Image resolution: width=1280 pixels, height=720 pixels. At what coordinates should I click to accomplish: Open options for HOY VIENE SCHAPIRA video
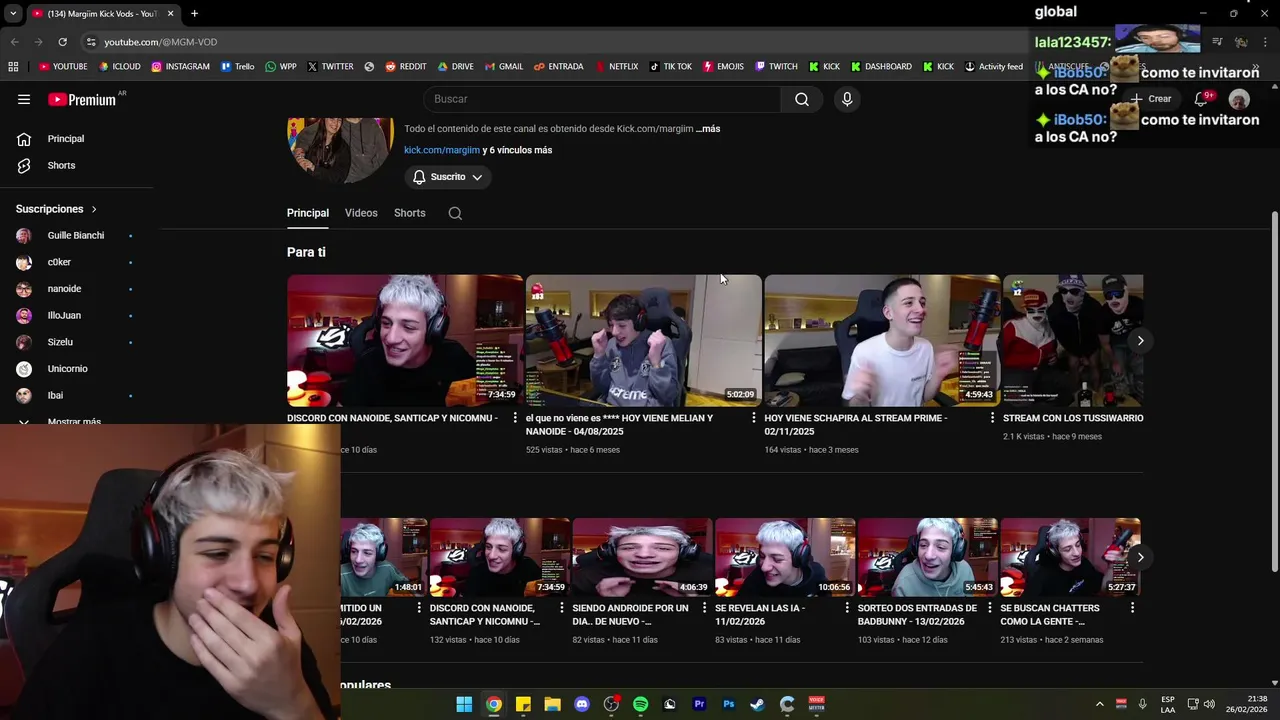[x=992, y=418]
